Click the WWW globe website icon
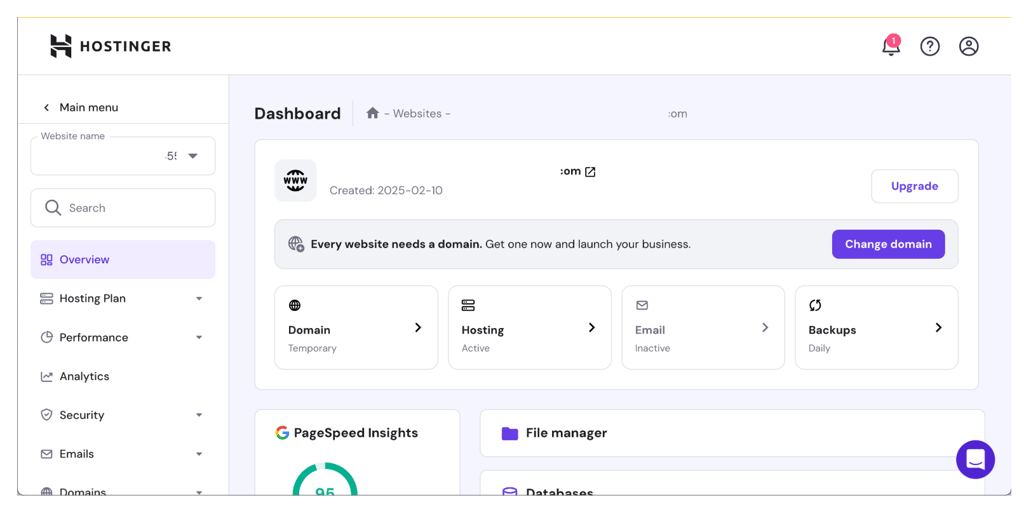Image resolution: width=1024 pixels, height=512 pixels. click(x=295, y=180)
